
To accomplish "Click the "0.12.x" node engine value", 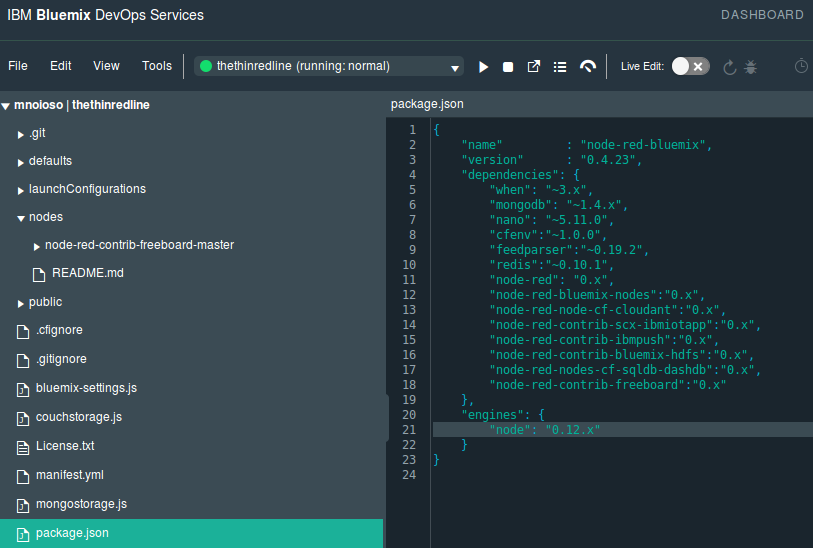I will (572, 430).
